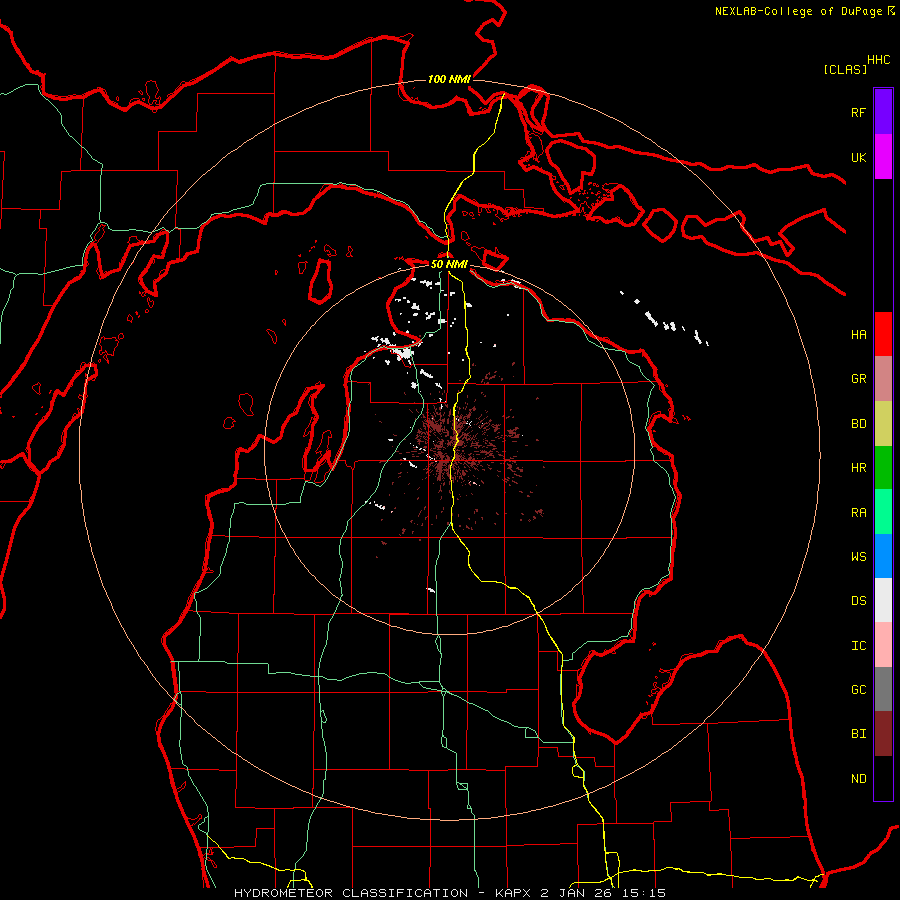Click the HR legend label
This screenshot has width=900, height=900.
[x=858, y=468]
